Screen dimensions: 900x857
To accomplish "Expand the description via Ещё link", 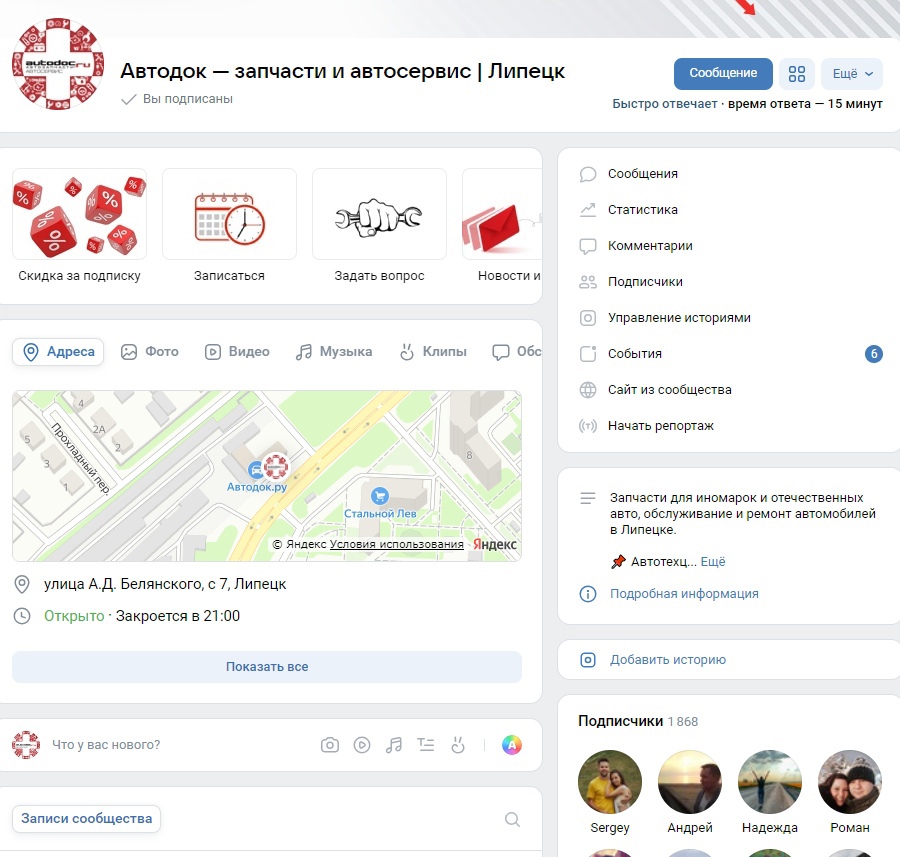I will pos(713,562).
